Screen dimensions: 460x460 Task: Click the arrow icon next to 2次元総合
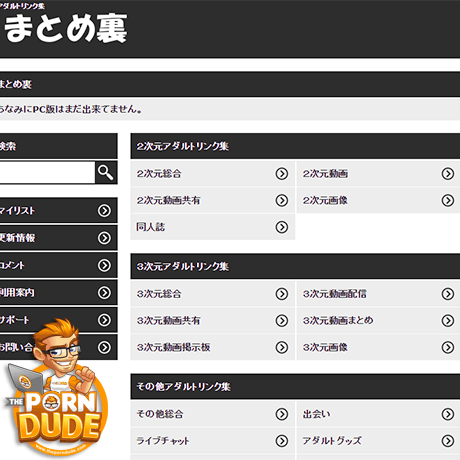[x=282, y=174]
